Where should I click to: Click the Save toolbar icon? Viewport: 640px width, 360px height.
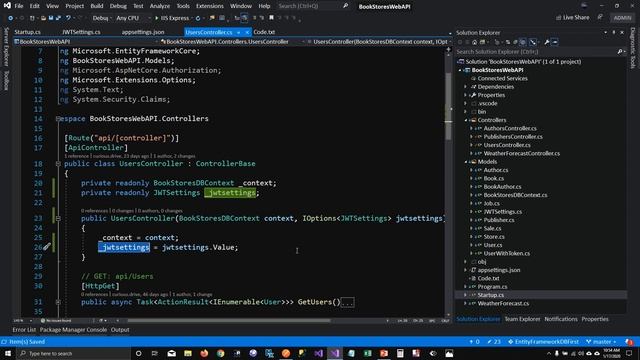click(51, 18)
